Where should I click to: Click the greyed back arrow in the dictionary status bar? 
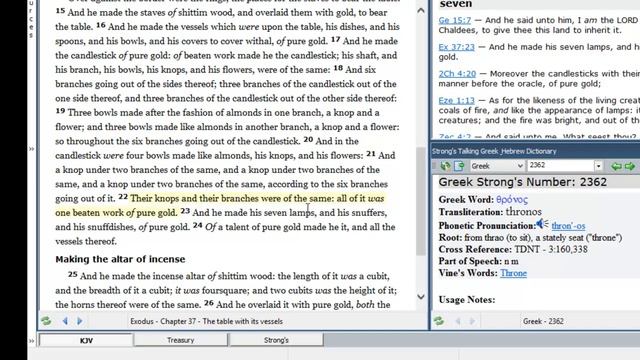tap(458, 321)
